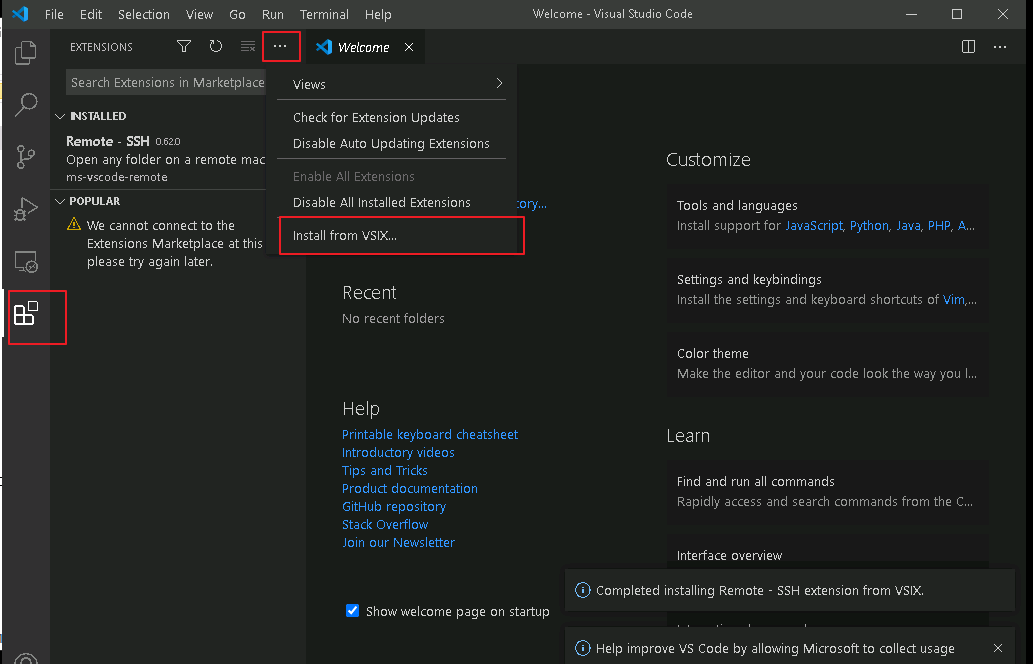The height and width of the screenshot is (664, 1033).
Task: Select the Remote - SSH extension
Action: click(159, 159)
